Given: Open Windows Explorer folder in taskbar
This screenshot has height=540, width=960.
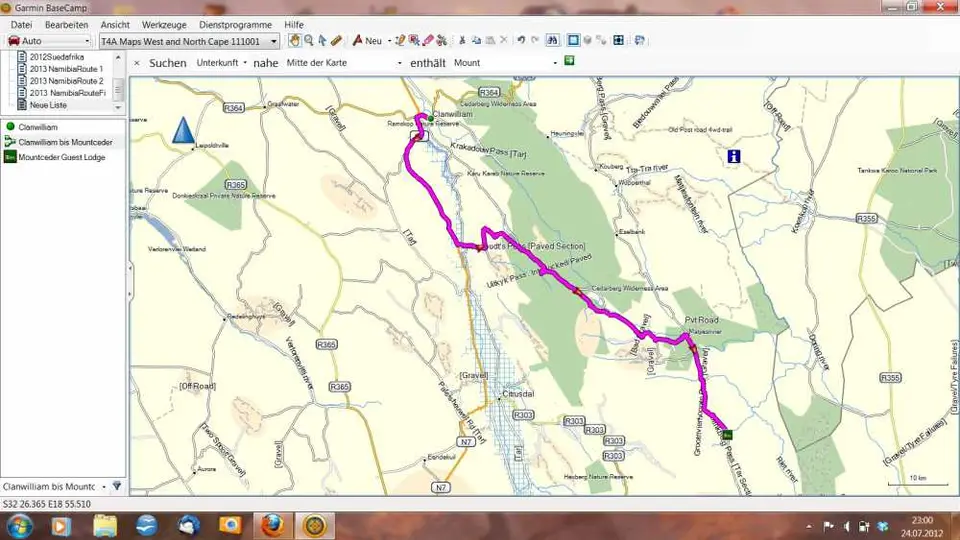Looking at the screenshot, I should (105, 526).
